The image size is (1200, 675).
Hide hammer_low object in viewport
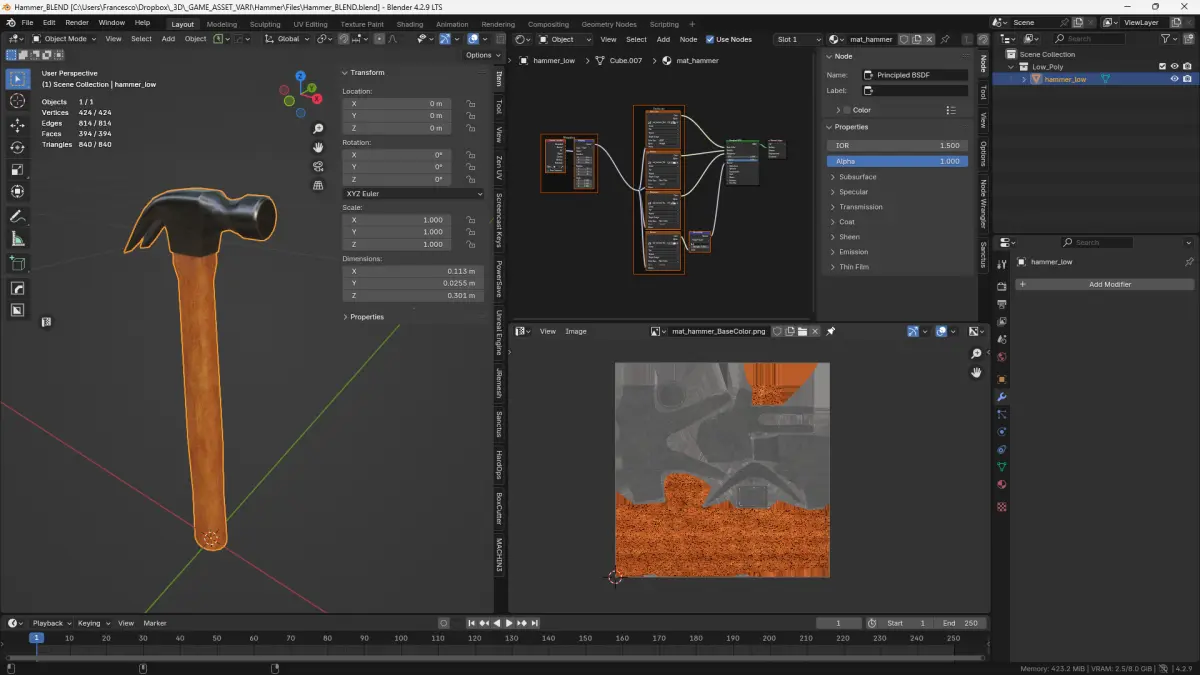pyautogui.click(x=1175, y=79)
